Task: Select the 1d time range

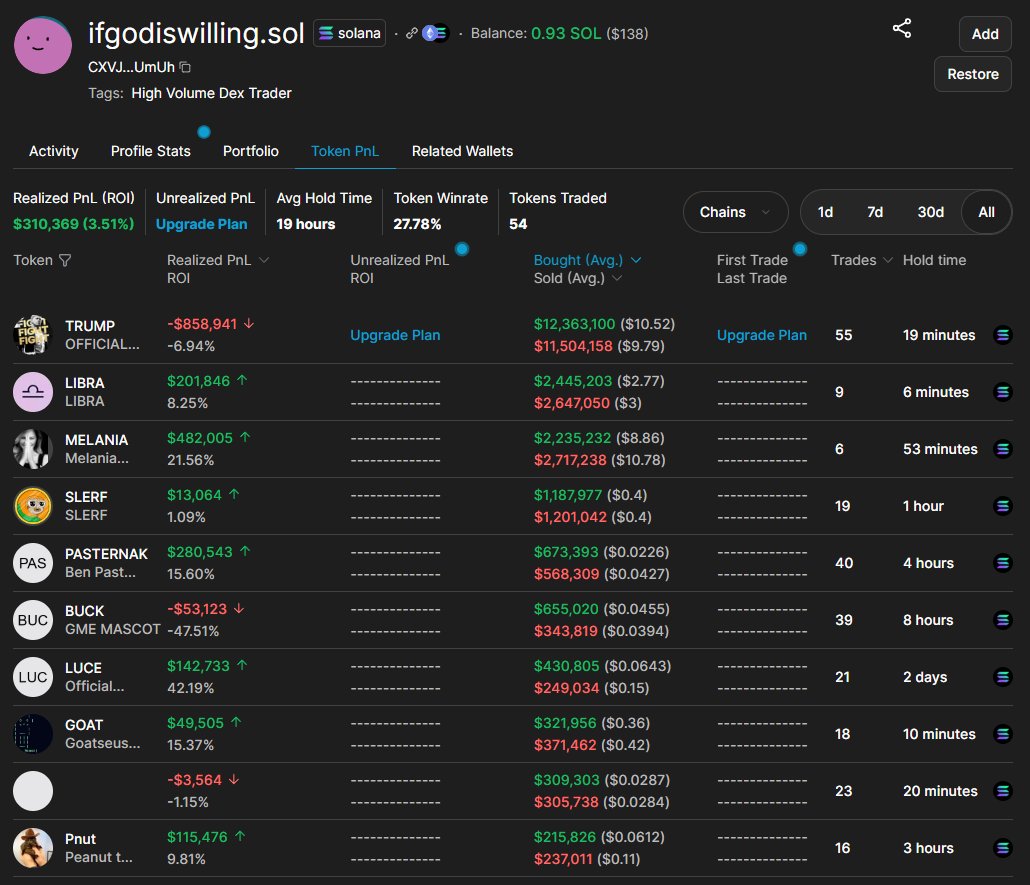Action: [825, 212]
